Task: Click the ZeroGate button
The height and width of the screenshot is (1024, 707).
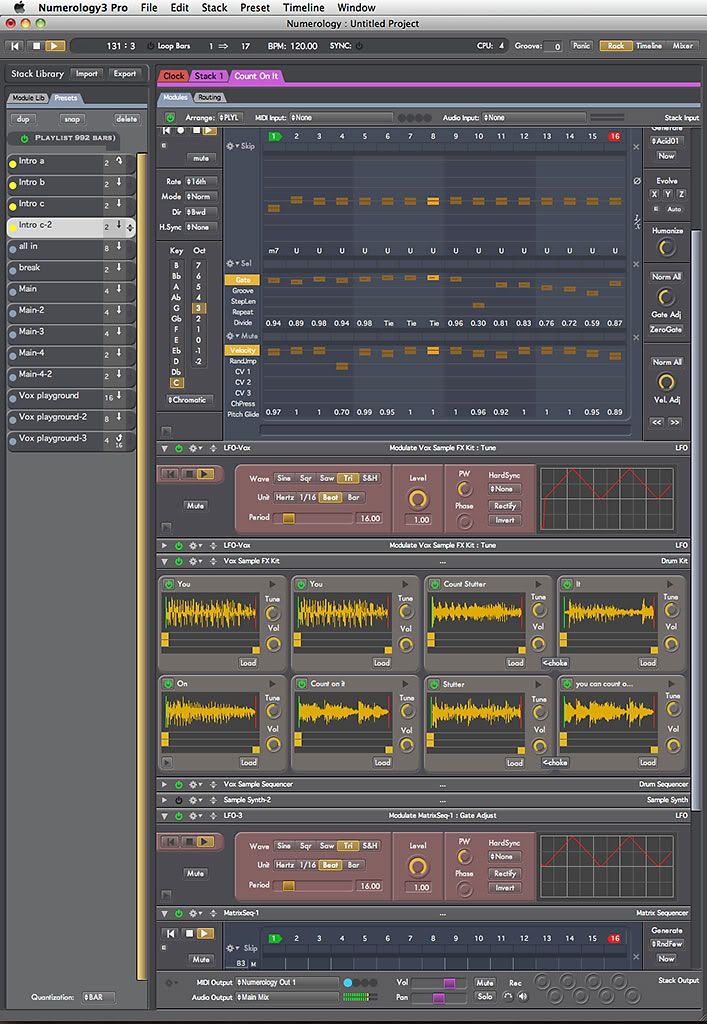Action: click(x=666, y=329)
